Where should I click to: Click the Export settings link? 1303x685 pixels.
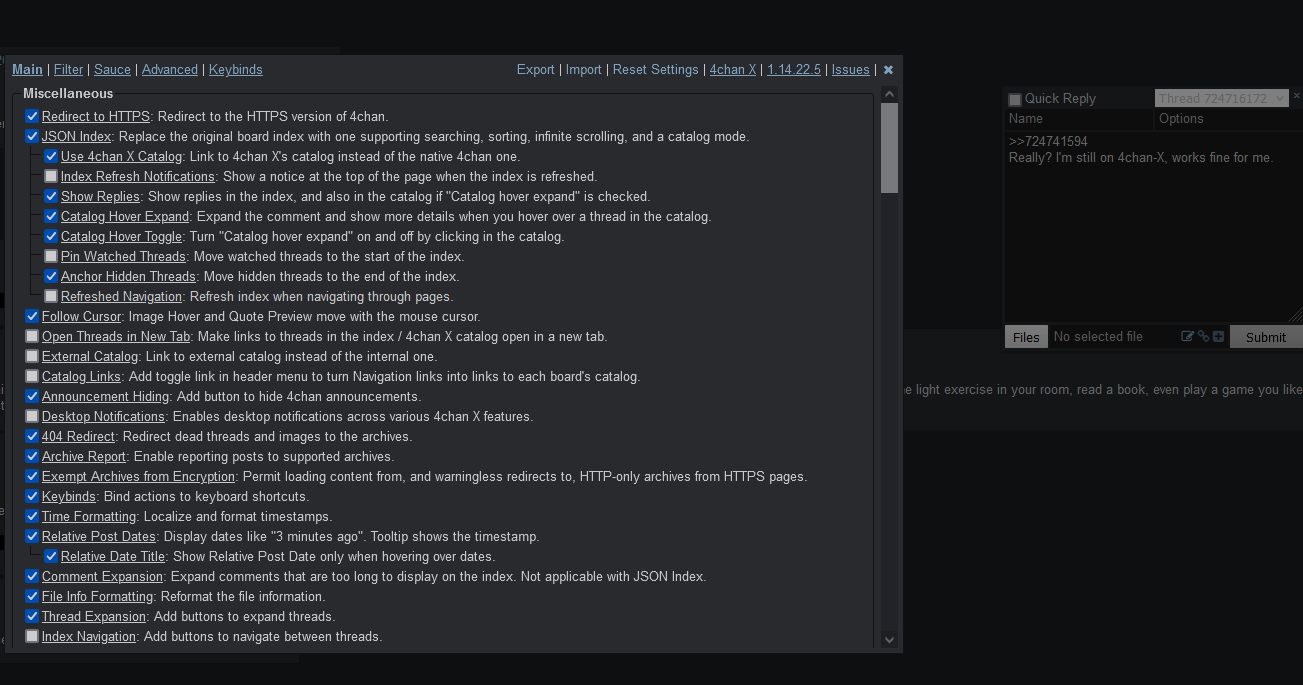[x=535, y=70]
